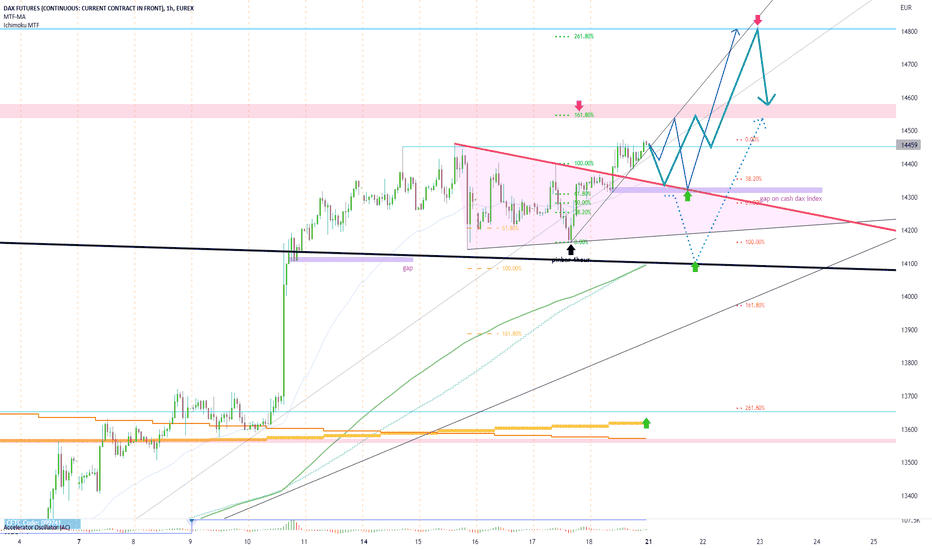Click the red 38.20% Fibonacci label
The width and height of the screenshot is (932, 550).
point(754,178)
